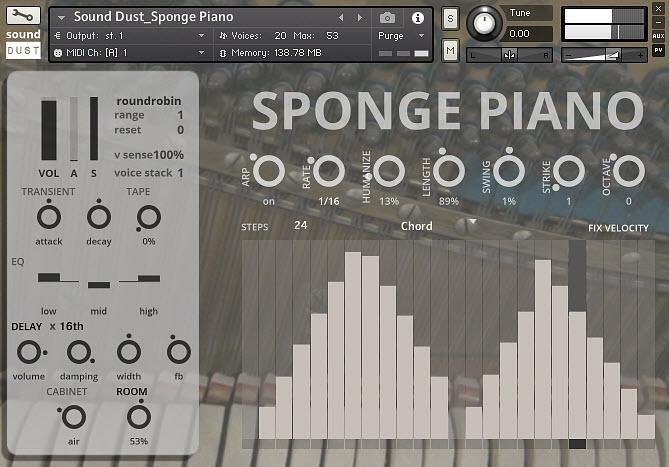Toggle the AUX sends button
This screenshot has height=467, width=669.
(x=658, y=36)
